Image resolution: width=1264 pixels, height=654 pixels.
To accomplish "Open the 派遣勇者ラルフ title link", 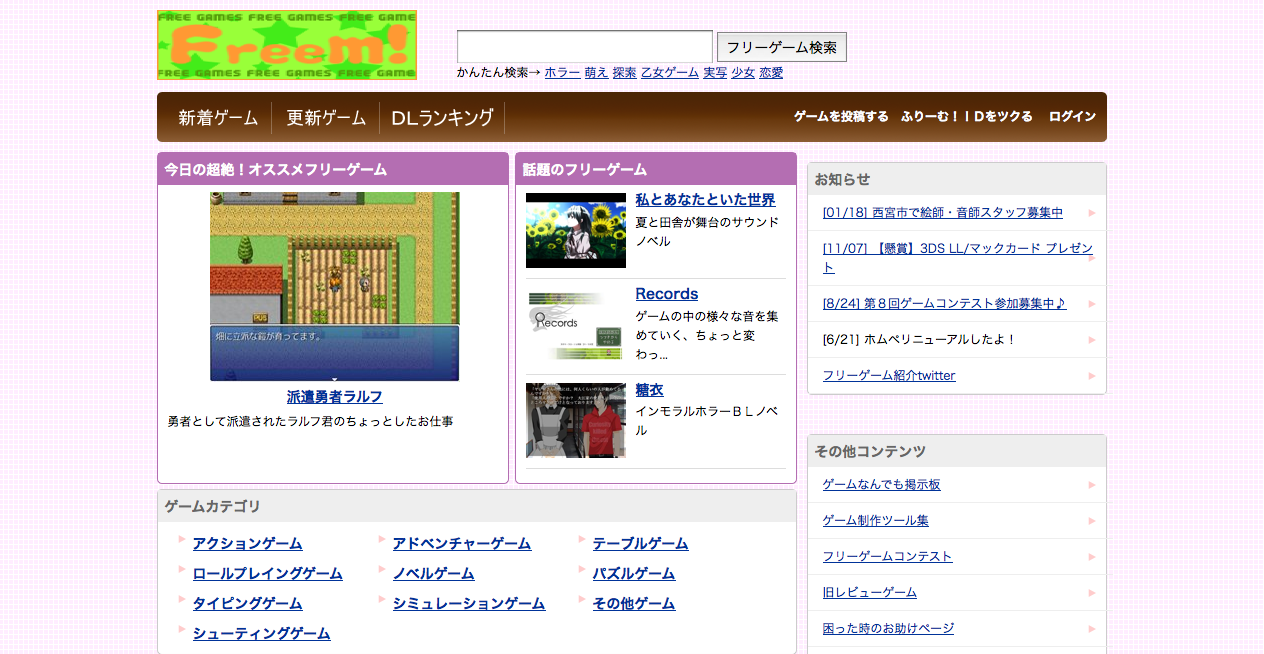I will tap(335, 397).
